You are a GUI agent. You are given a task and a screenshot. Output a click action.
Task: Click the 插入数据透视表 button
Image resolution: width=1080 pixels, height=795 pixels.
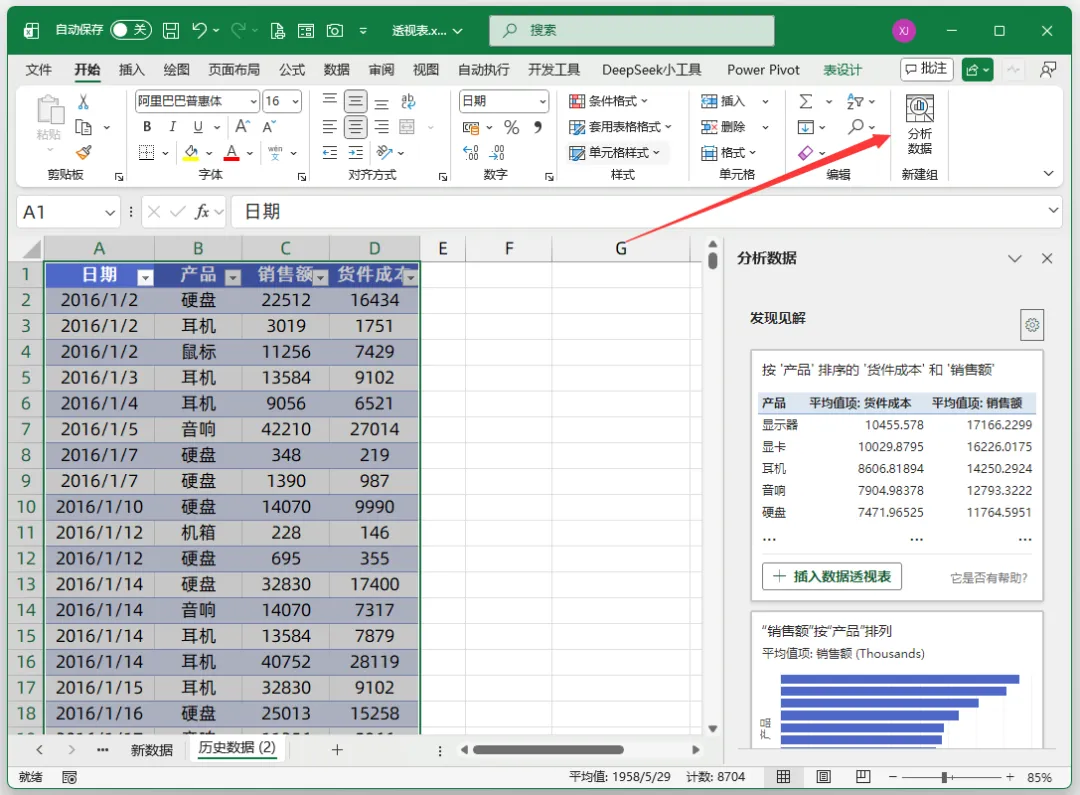[x=832, y=577]
